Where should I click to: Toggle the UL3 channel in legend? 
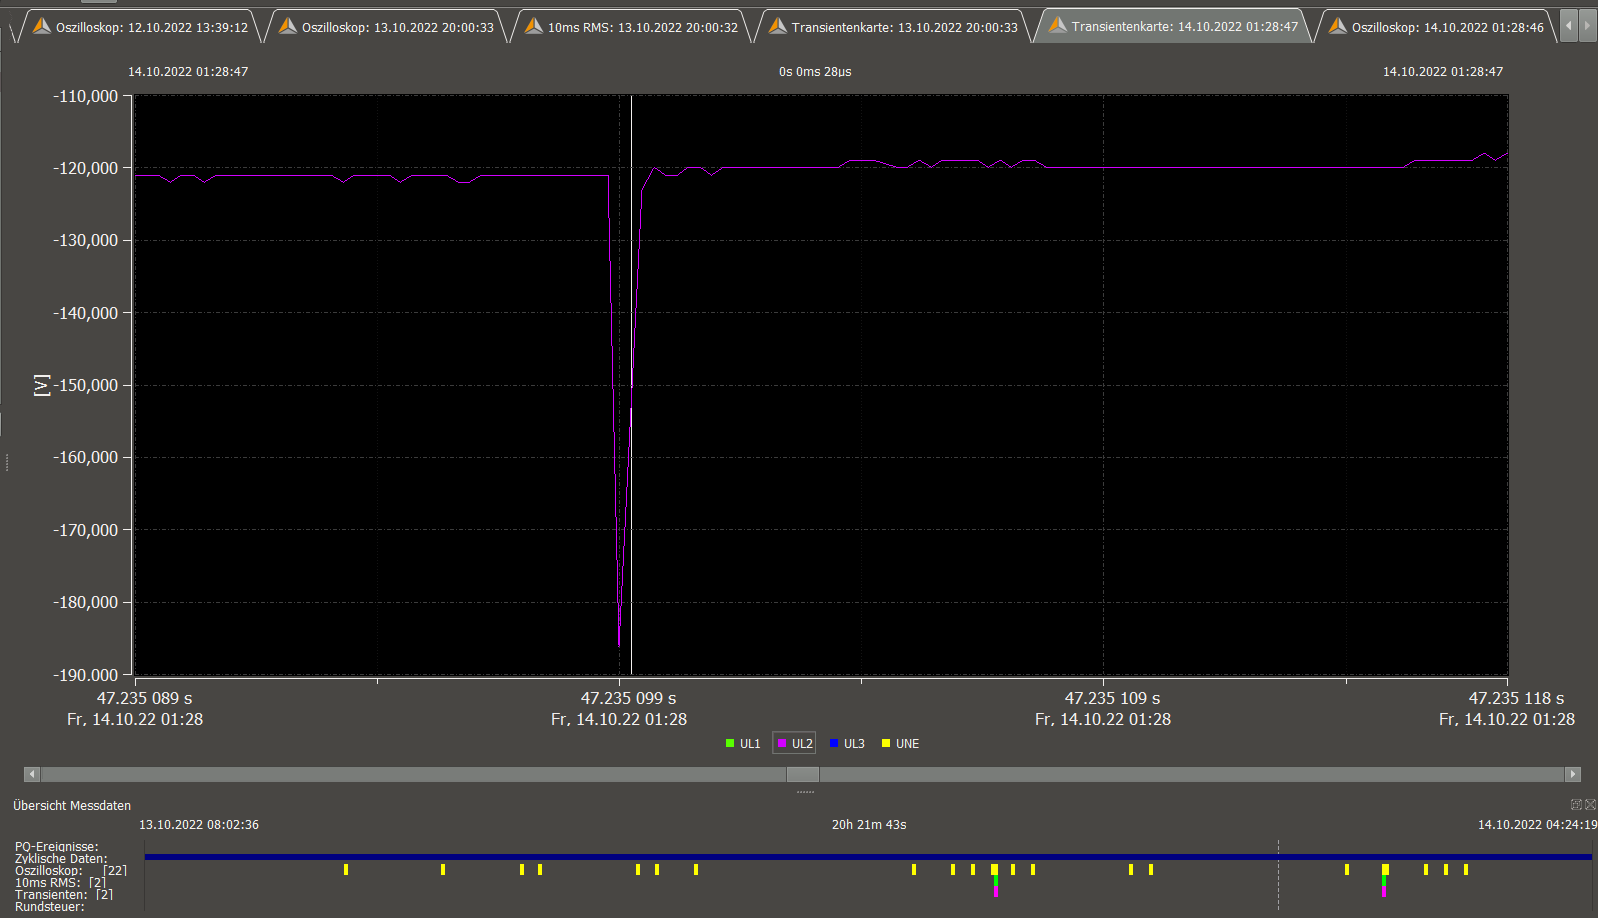click(847, 744)
